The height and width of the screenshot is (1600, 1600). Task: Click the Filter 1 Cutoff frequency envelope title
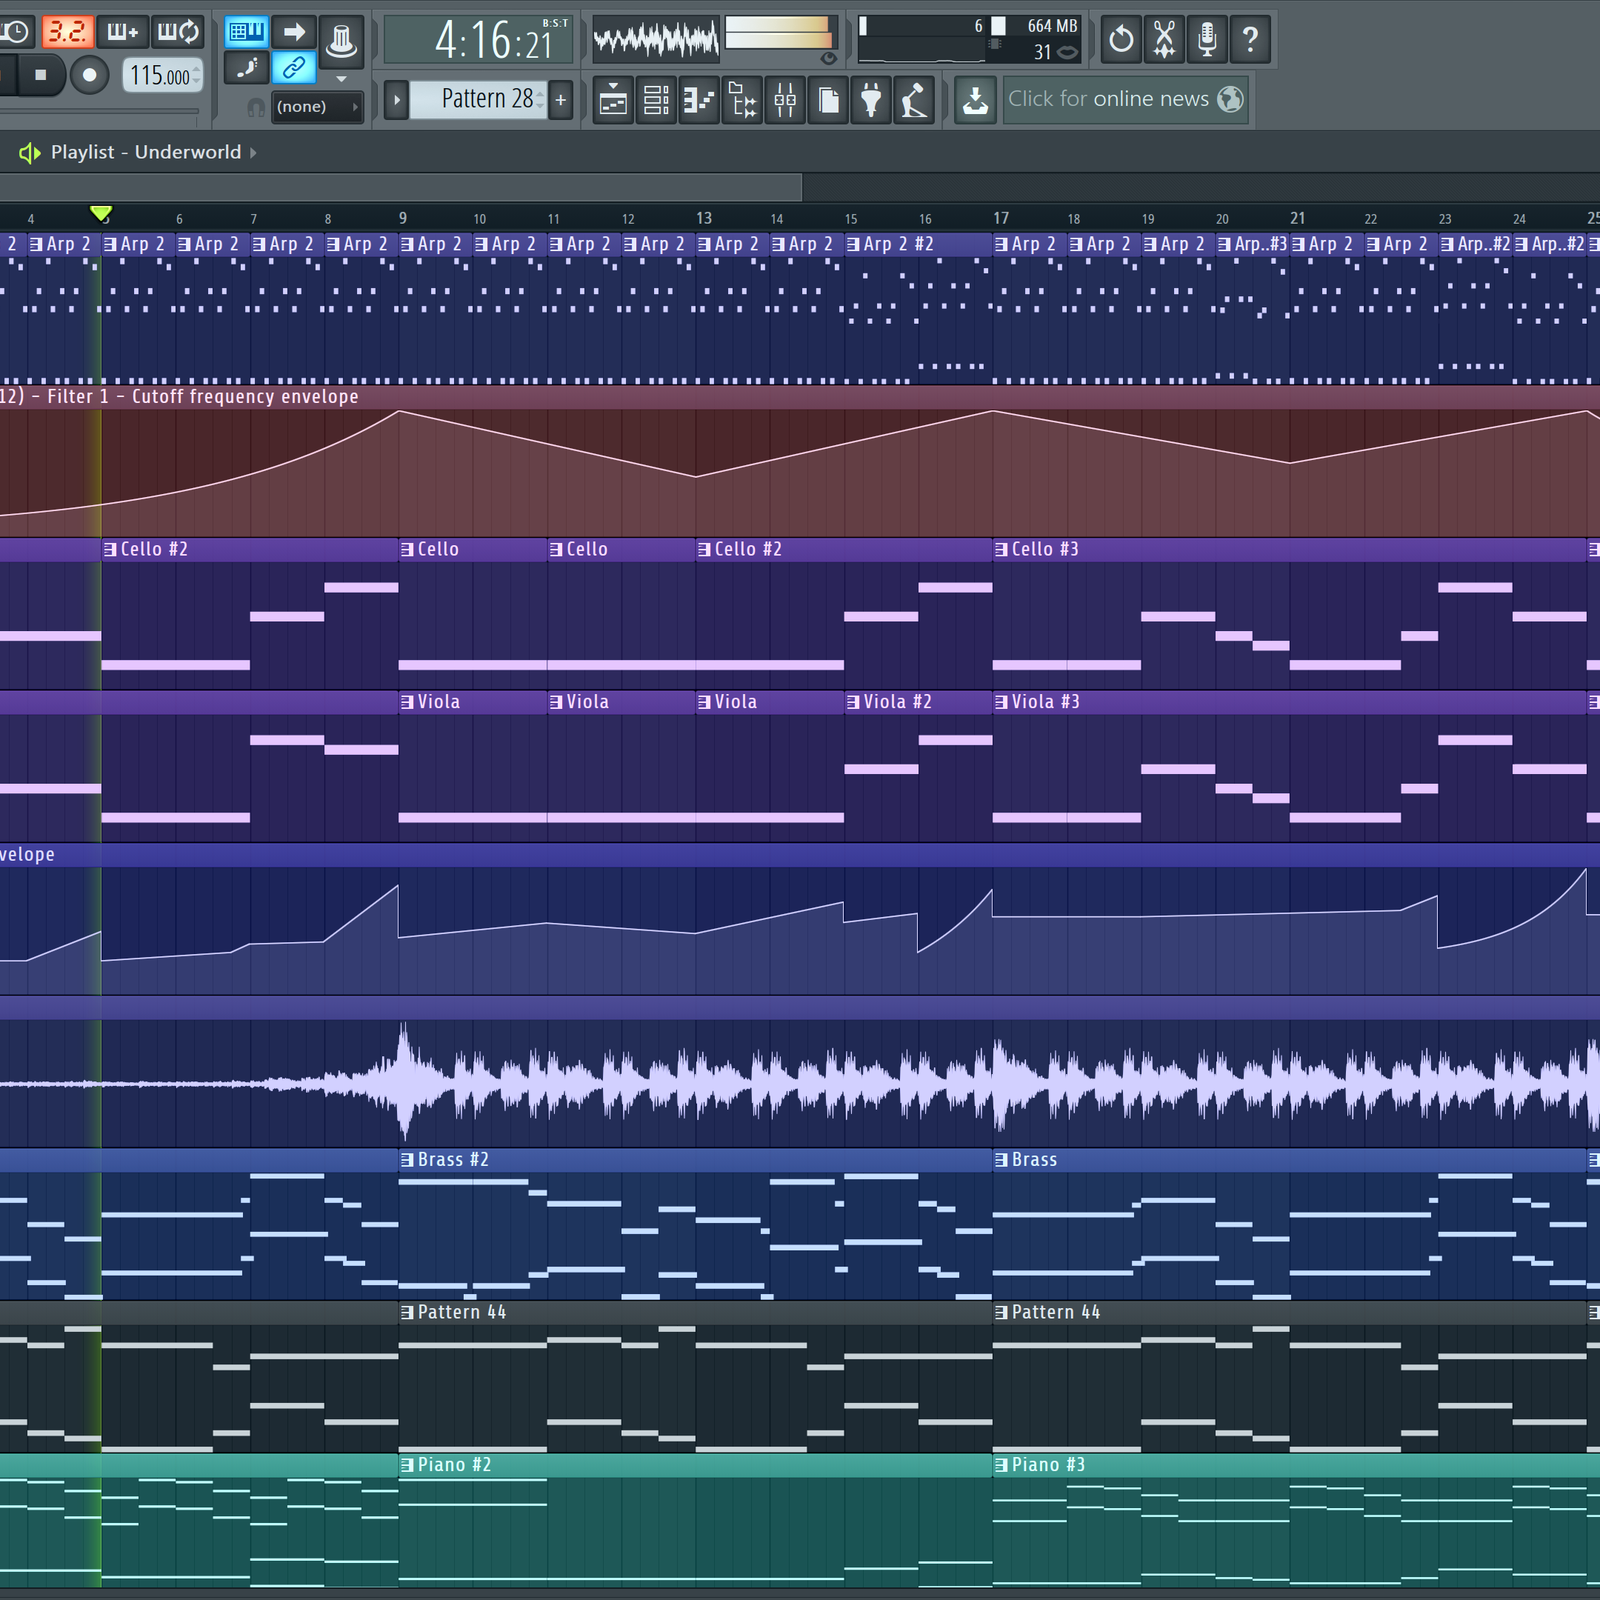[x=203, y=397]
